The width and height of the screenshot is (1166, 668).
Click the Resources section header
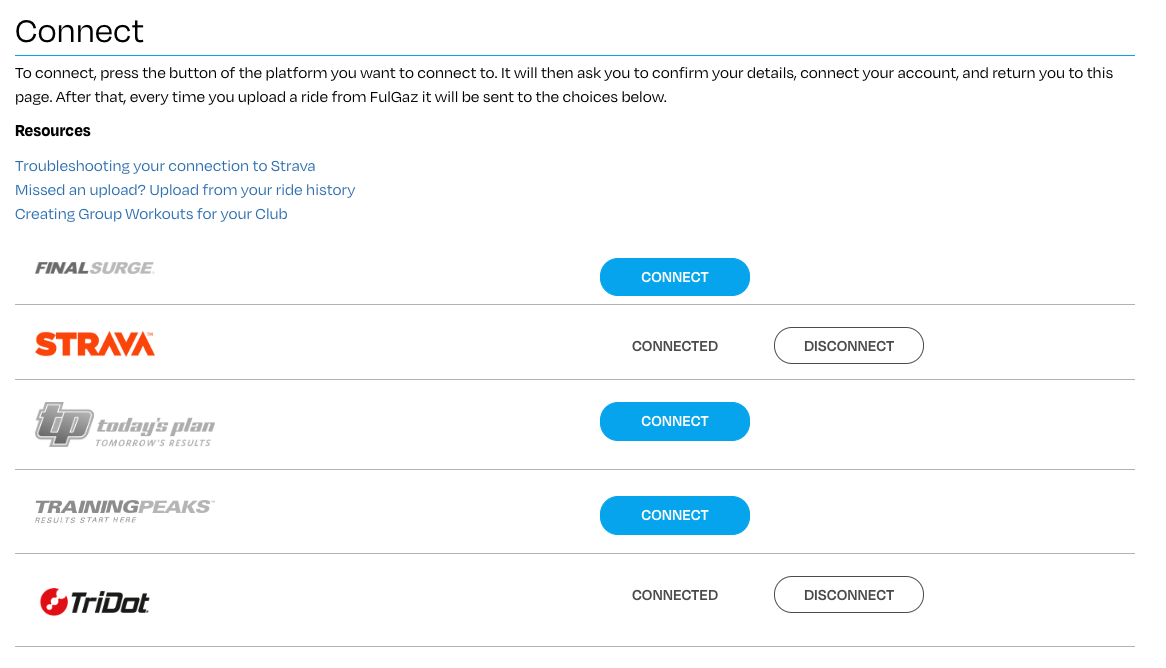(x=52, y=131)
